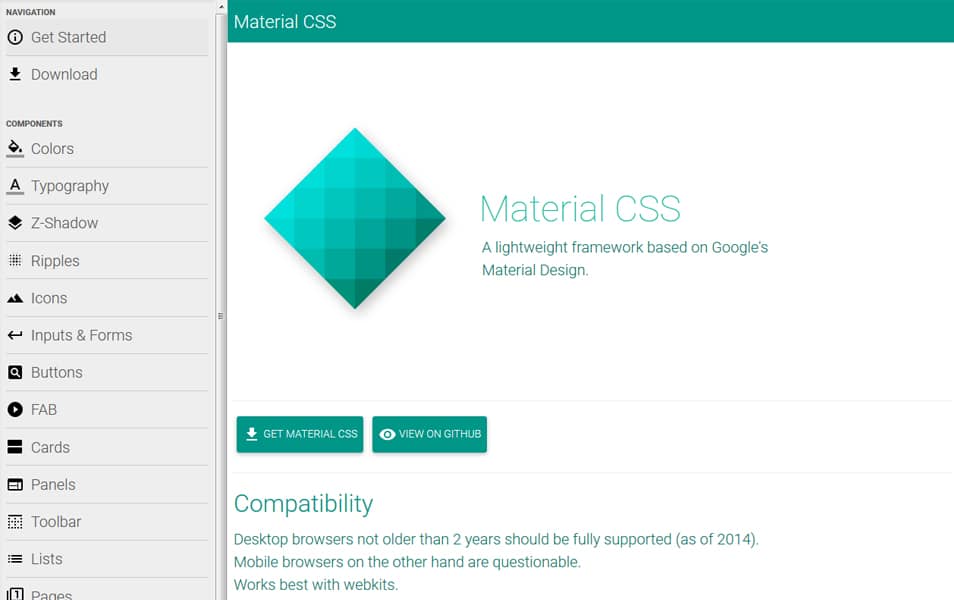The image size is (954, 600).
Task: Open the Toolbar label in sidebar
Action: 56,522
